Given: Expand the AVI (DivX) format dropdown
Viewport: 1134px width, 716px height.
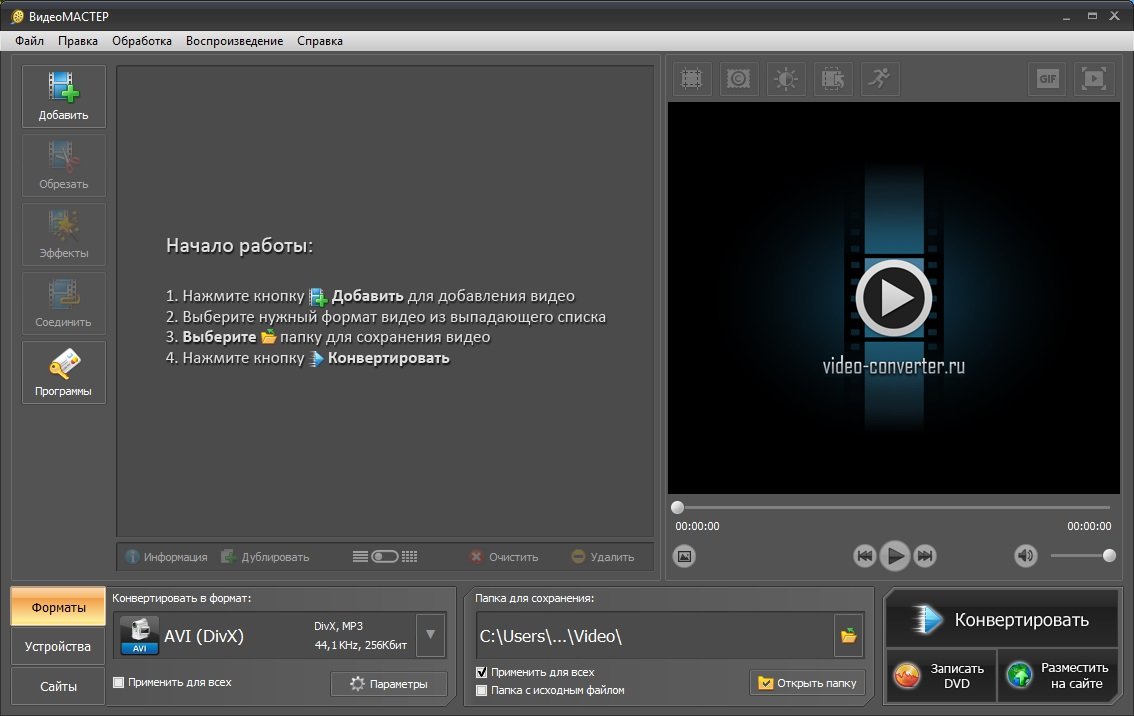Looking at the screenshot, I should point(430,635).
